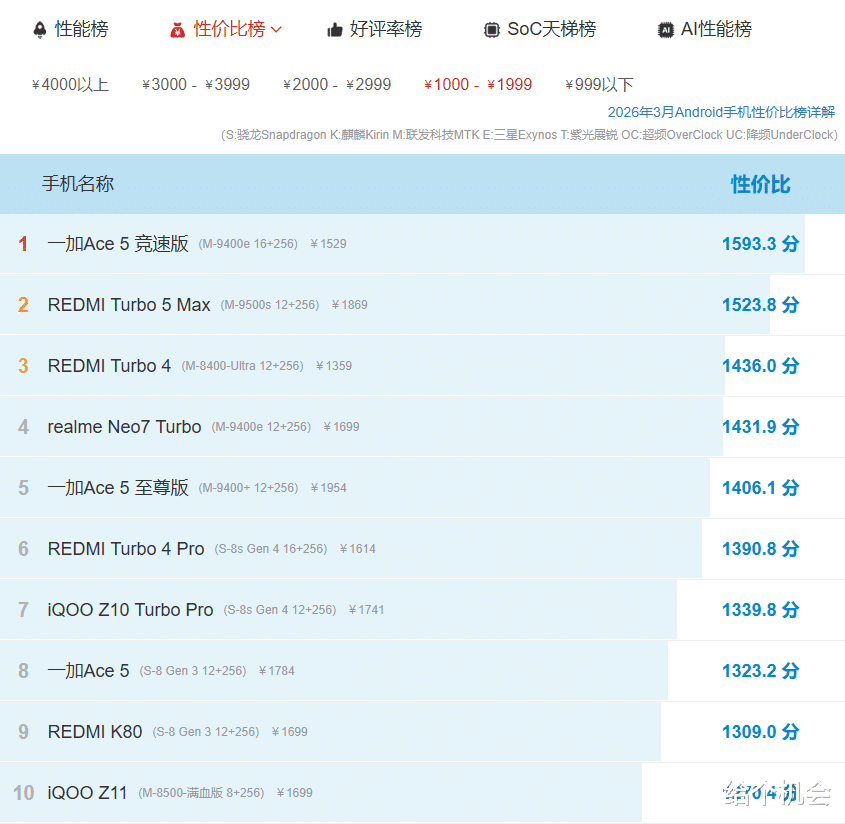Screen dimensions: 845x824
Task: Click the red money bag icon beside 性价比榜
Action: click(x=177, y=30)
